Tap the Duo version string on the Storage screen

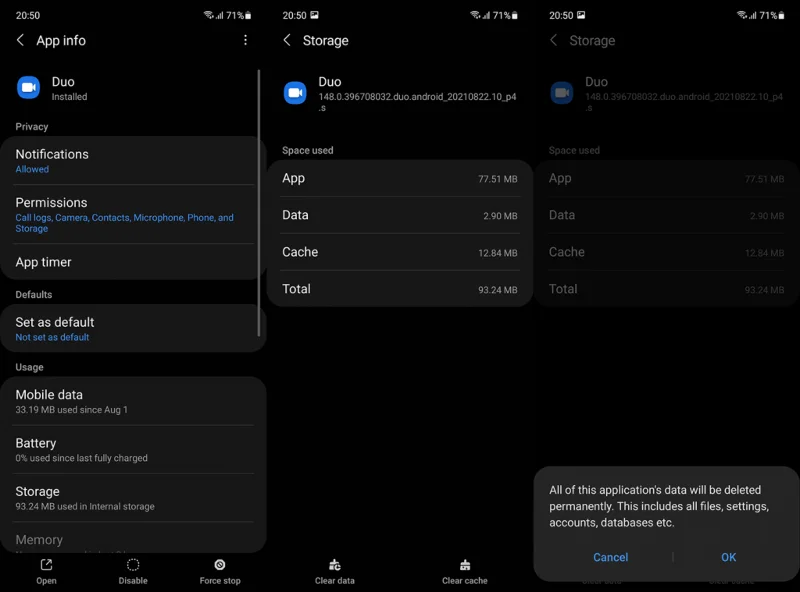tap(417, 102)
